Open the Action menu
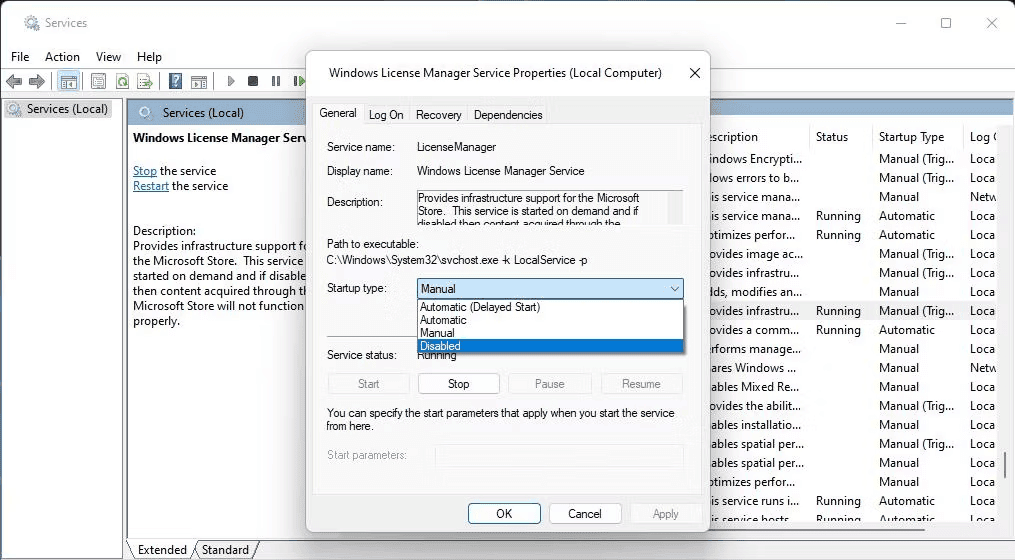 pyautogui.click(x=62, y=57)
